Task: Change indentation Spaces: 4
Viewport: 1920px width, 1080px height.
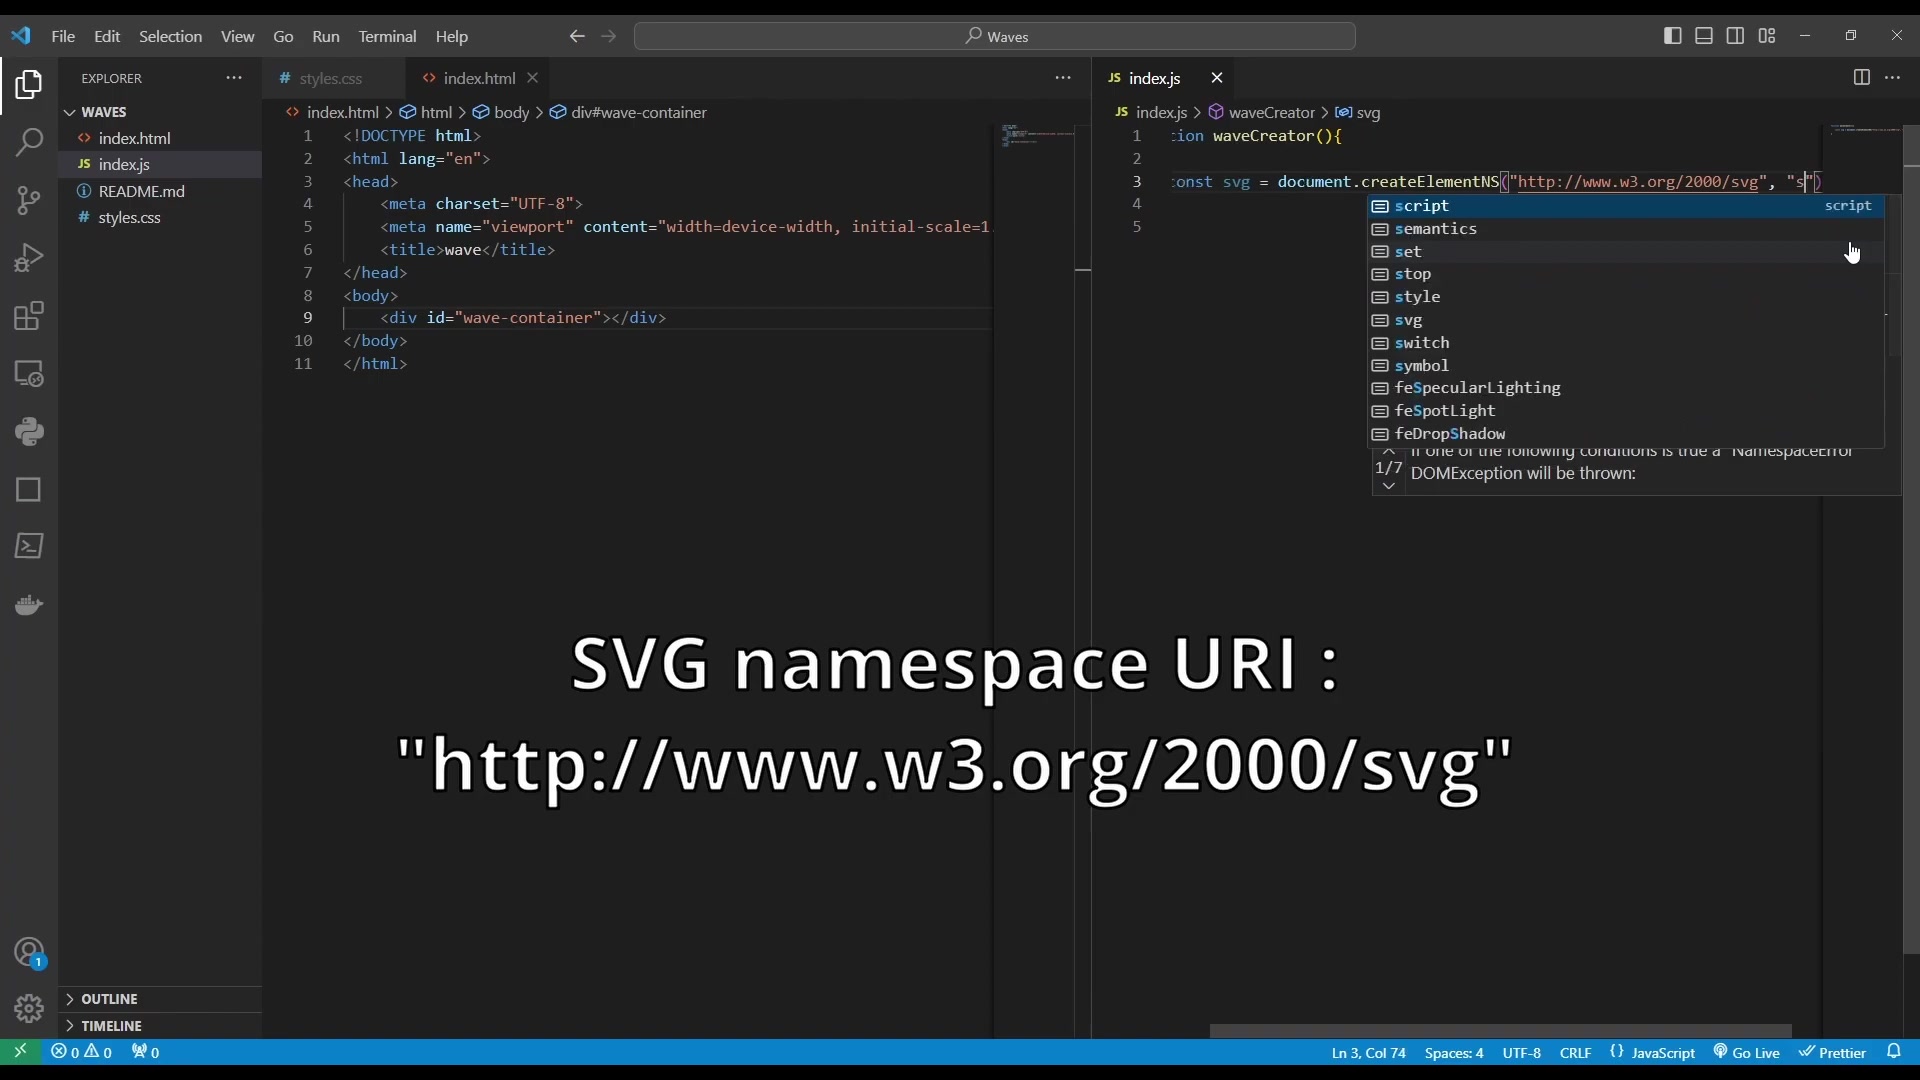Action: coord(1454,1052)
